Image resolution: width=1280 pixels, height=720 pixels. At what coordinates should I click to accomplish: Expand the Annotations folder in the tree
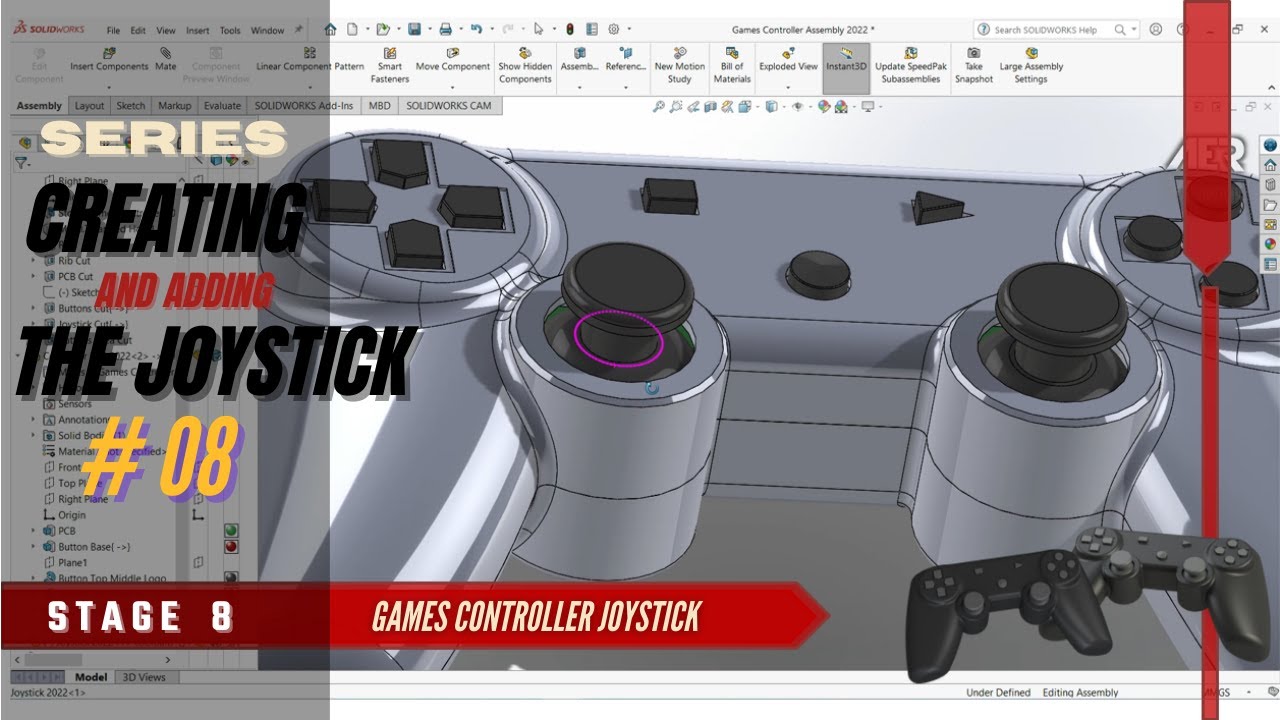(33, 420)
